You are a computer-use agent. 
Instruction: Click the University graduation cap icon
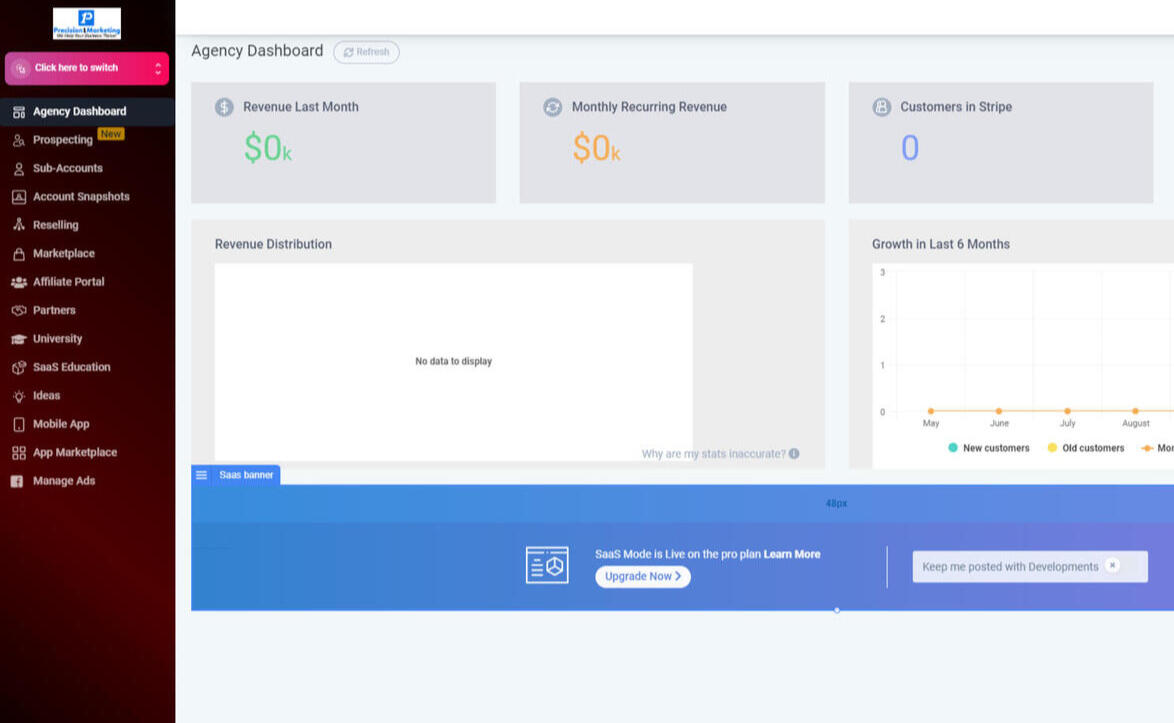pyautogui.click(x=19, y=339)
